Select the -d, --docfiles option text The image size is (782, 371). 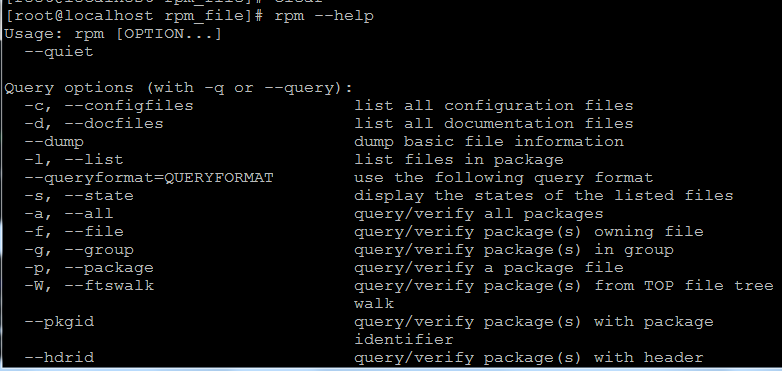point(94,124)
